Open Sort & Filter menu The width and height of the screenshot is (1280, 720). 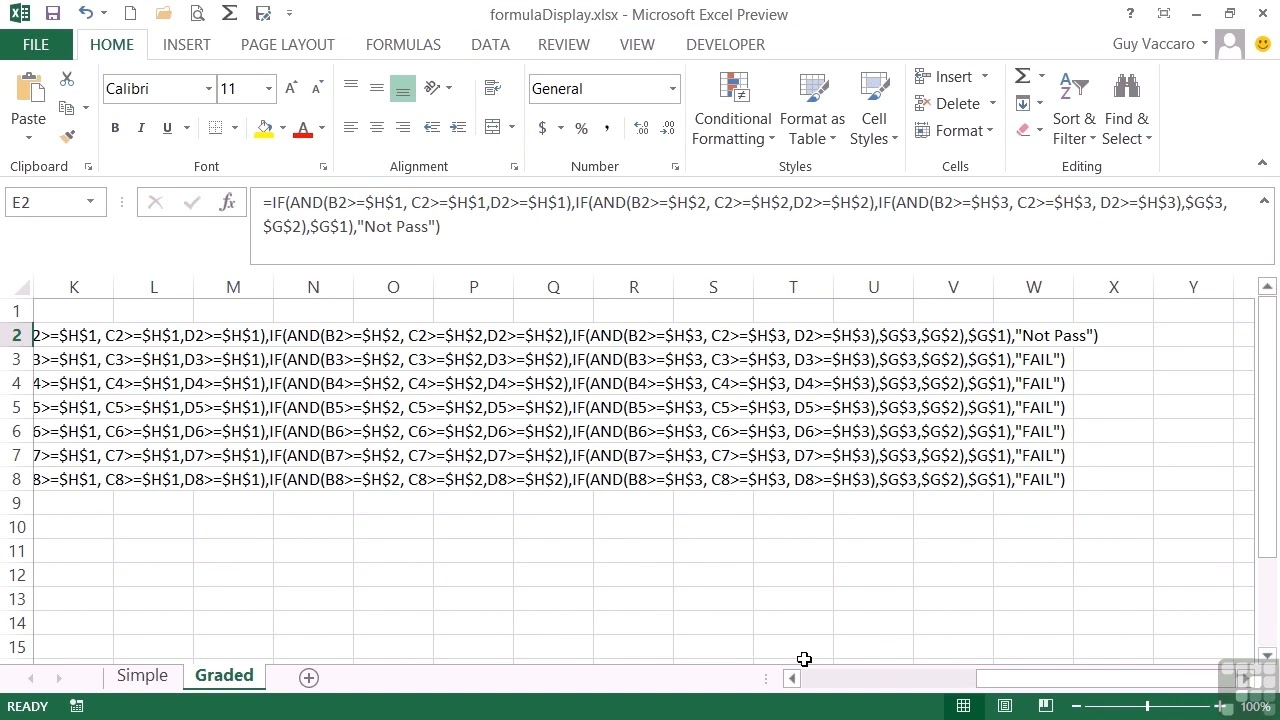point(1074,110)
